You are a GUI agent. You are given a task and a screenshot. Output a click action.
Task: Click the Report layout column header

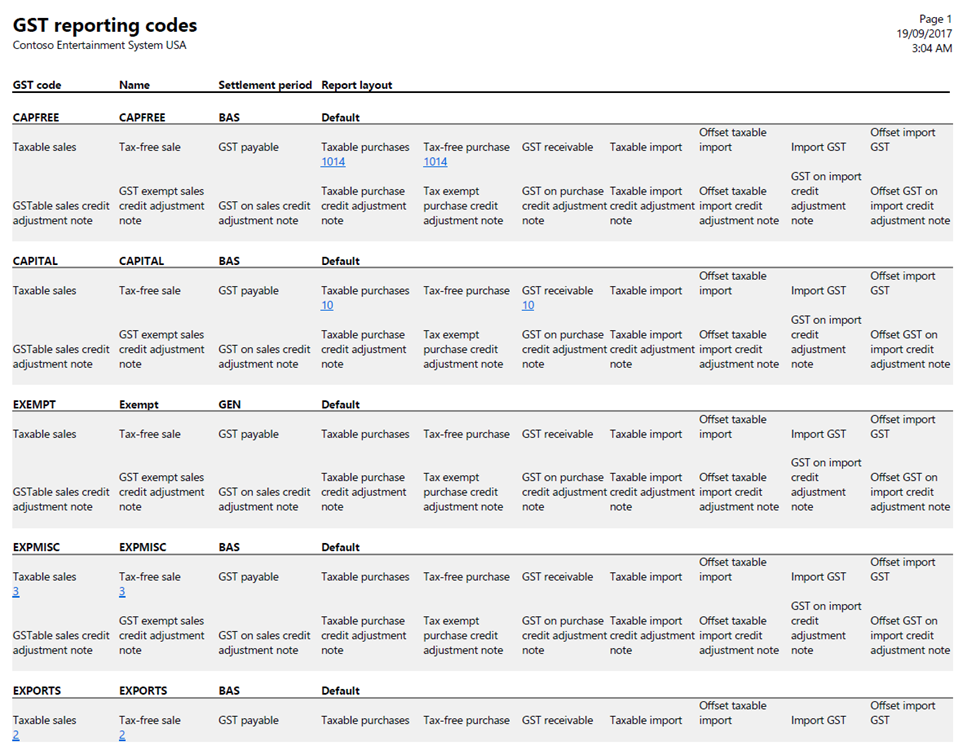tap(357, 85)
